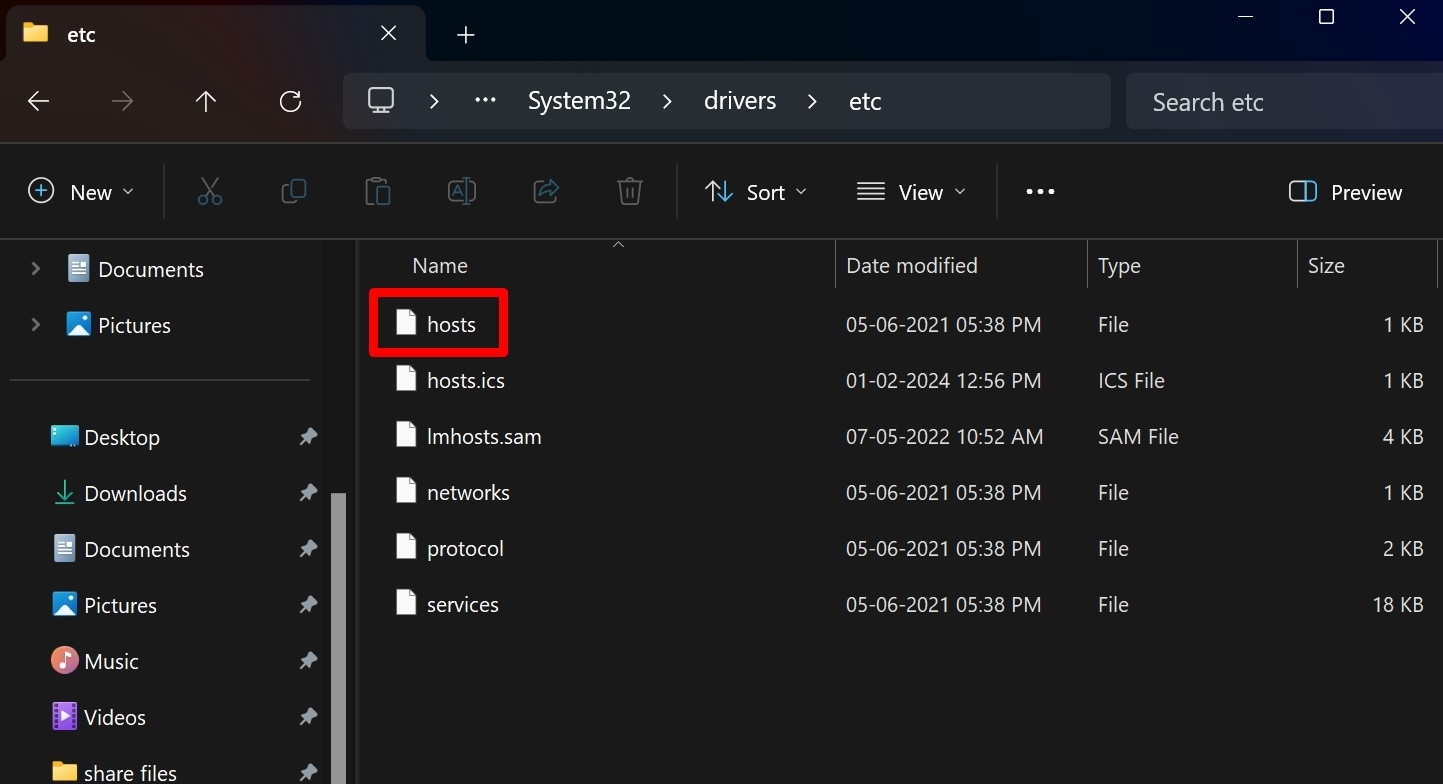Go up one folder level
The width and height of the screenshot is (1443, 784).
click(206, 101)
